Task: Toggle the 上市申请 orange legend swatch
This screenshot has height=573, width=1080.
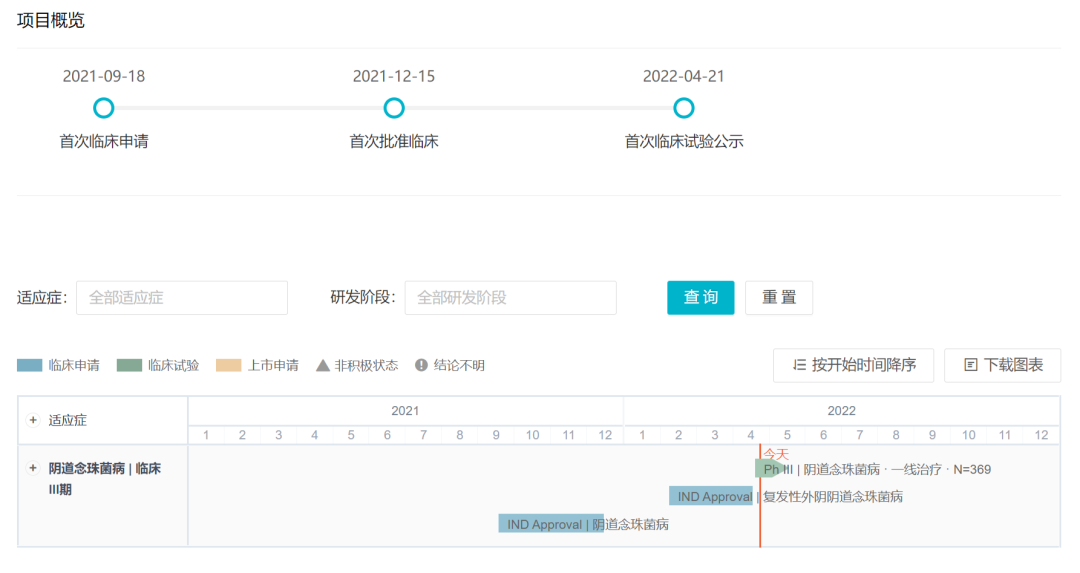Action: [229, 366]
